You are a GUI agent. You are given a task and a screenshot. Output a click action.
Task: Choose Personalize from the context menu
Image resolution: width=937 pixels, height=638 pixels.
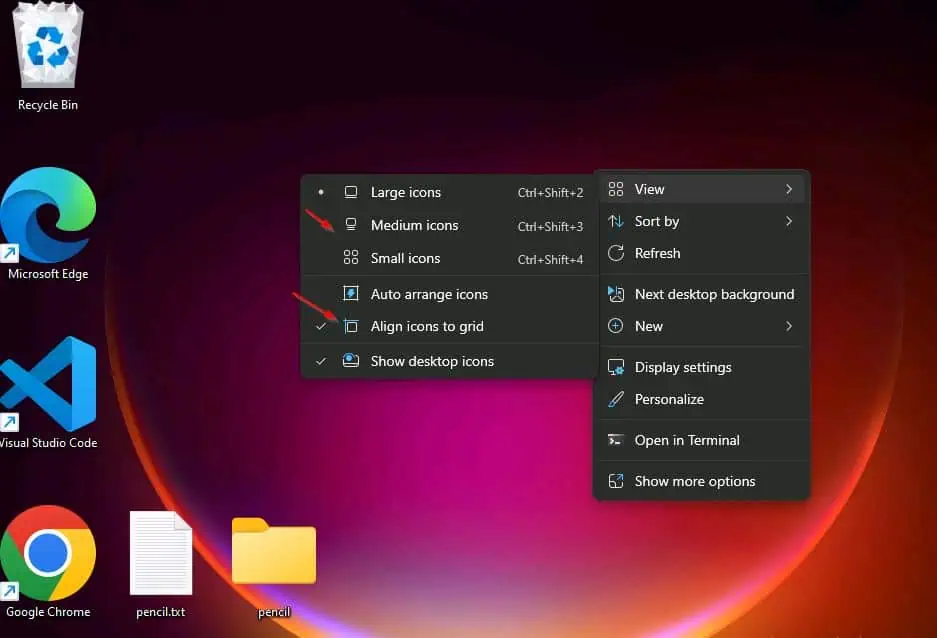[702, 399]
